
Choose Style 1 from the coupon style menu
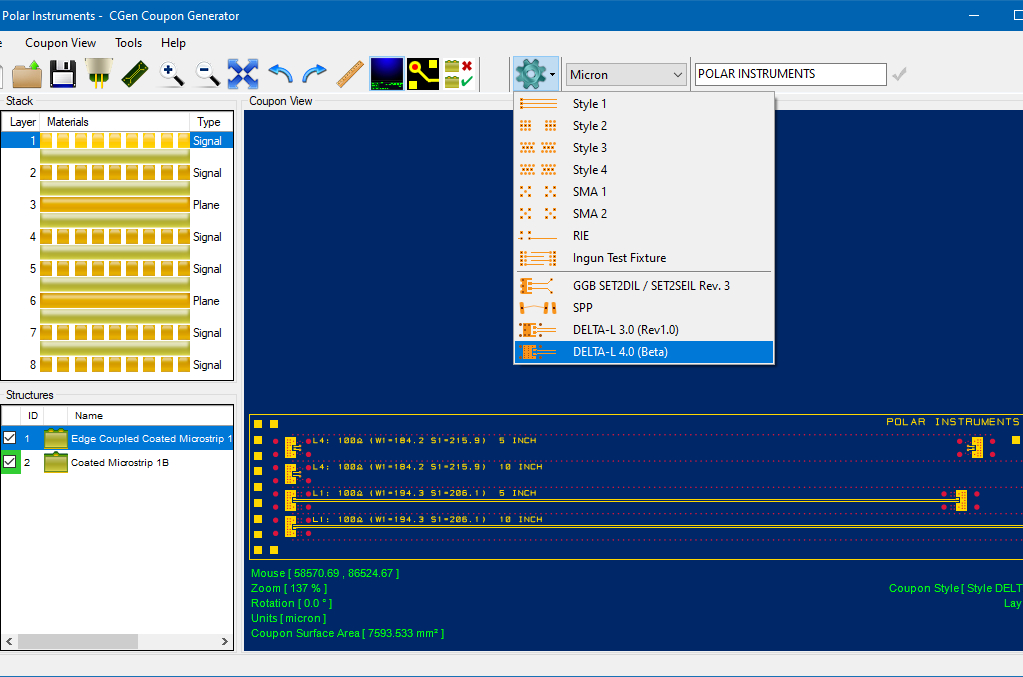(x=644, y=104)
